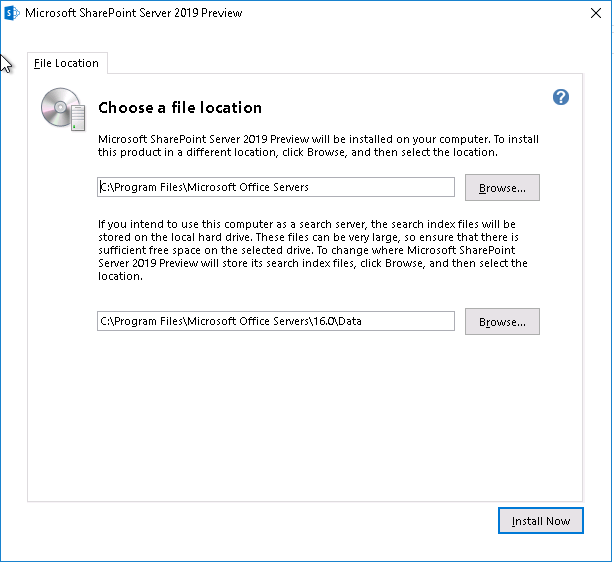The height and width of the screenshot is (562, 614).
Task: Start setup with Install Now
Action: 540,520
